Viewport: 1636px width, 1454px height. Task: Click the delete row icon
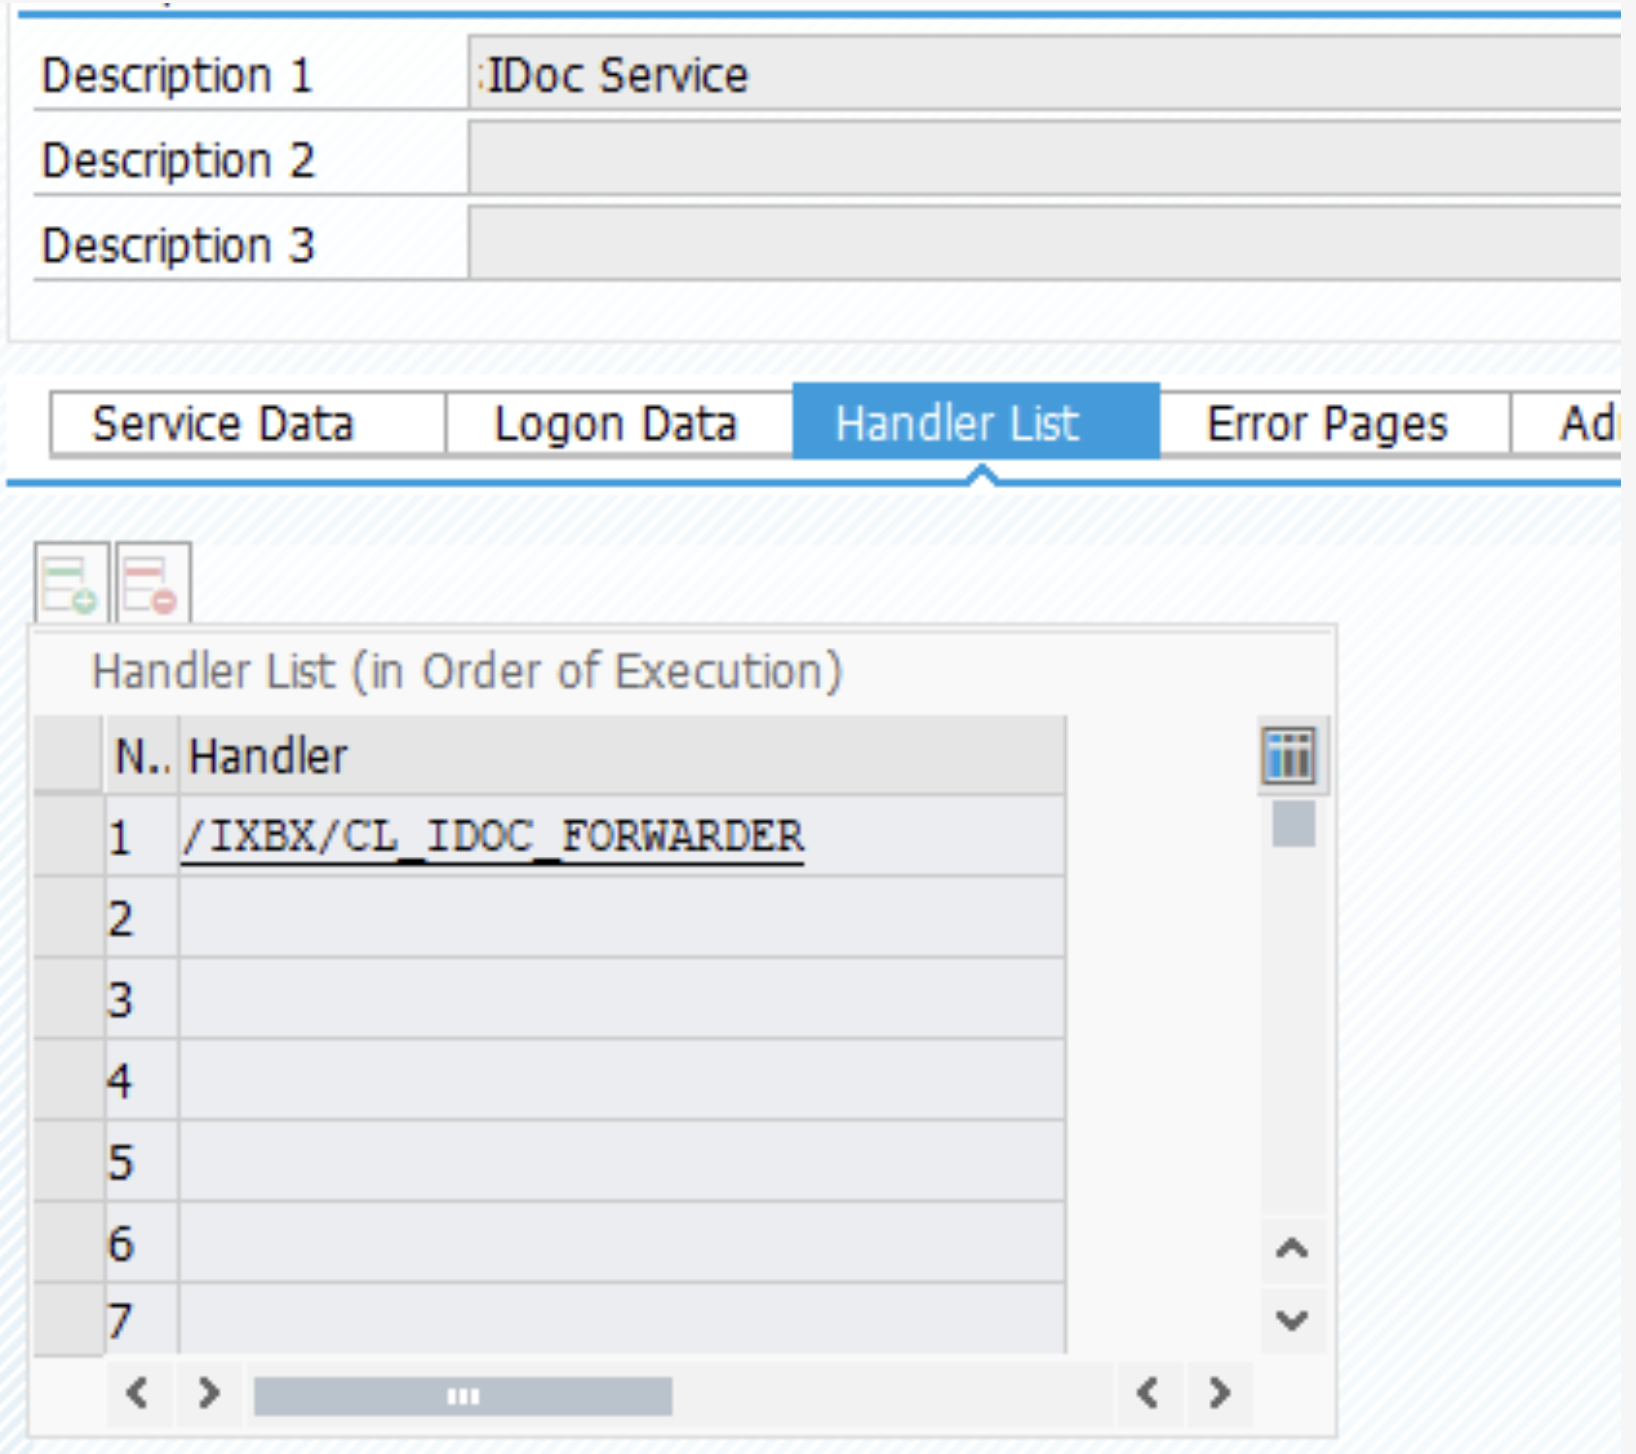(x=152, y=585)
